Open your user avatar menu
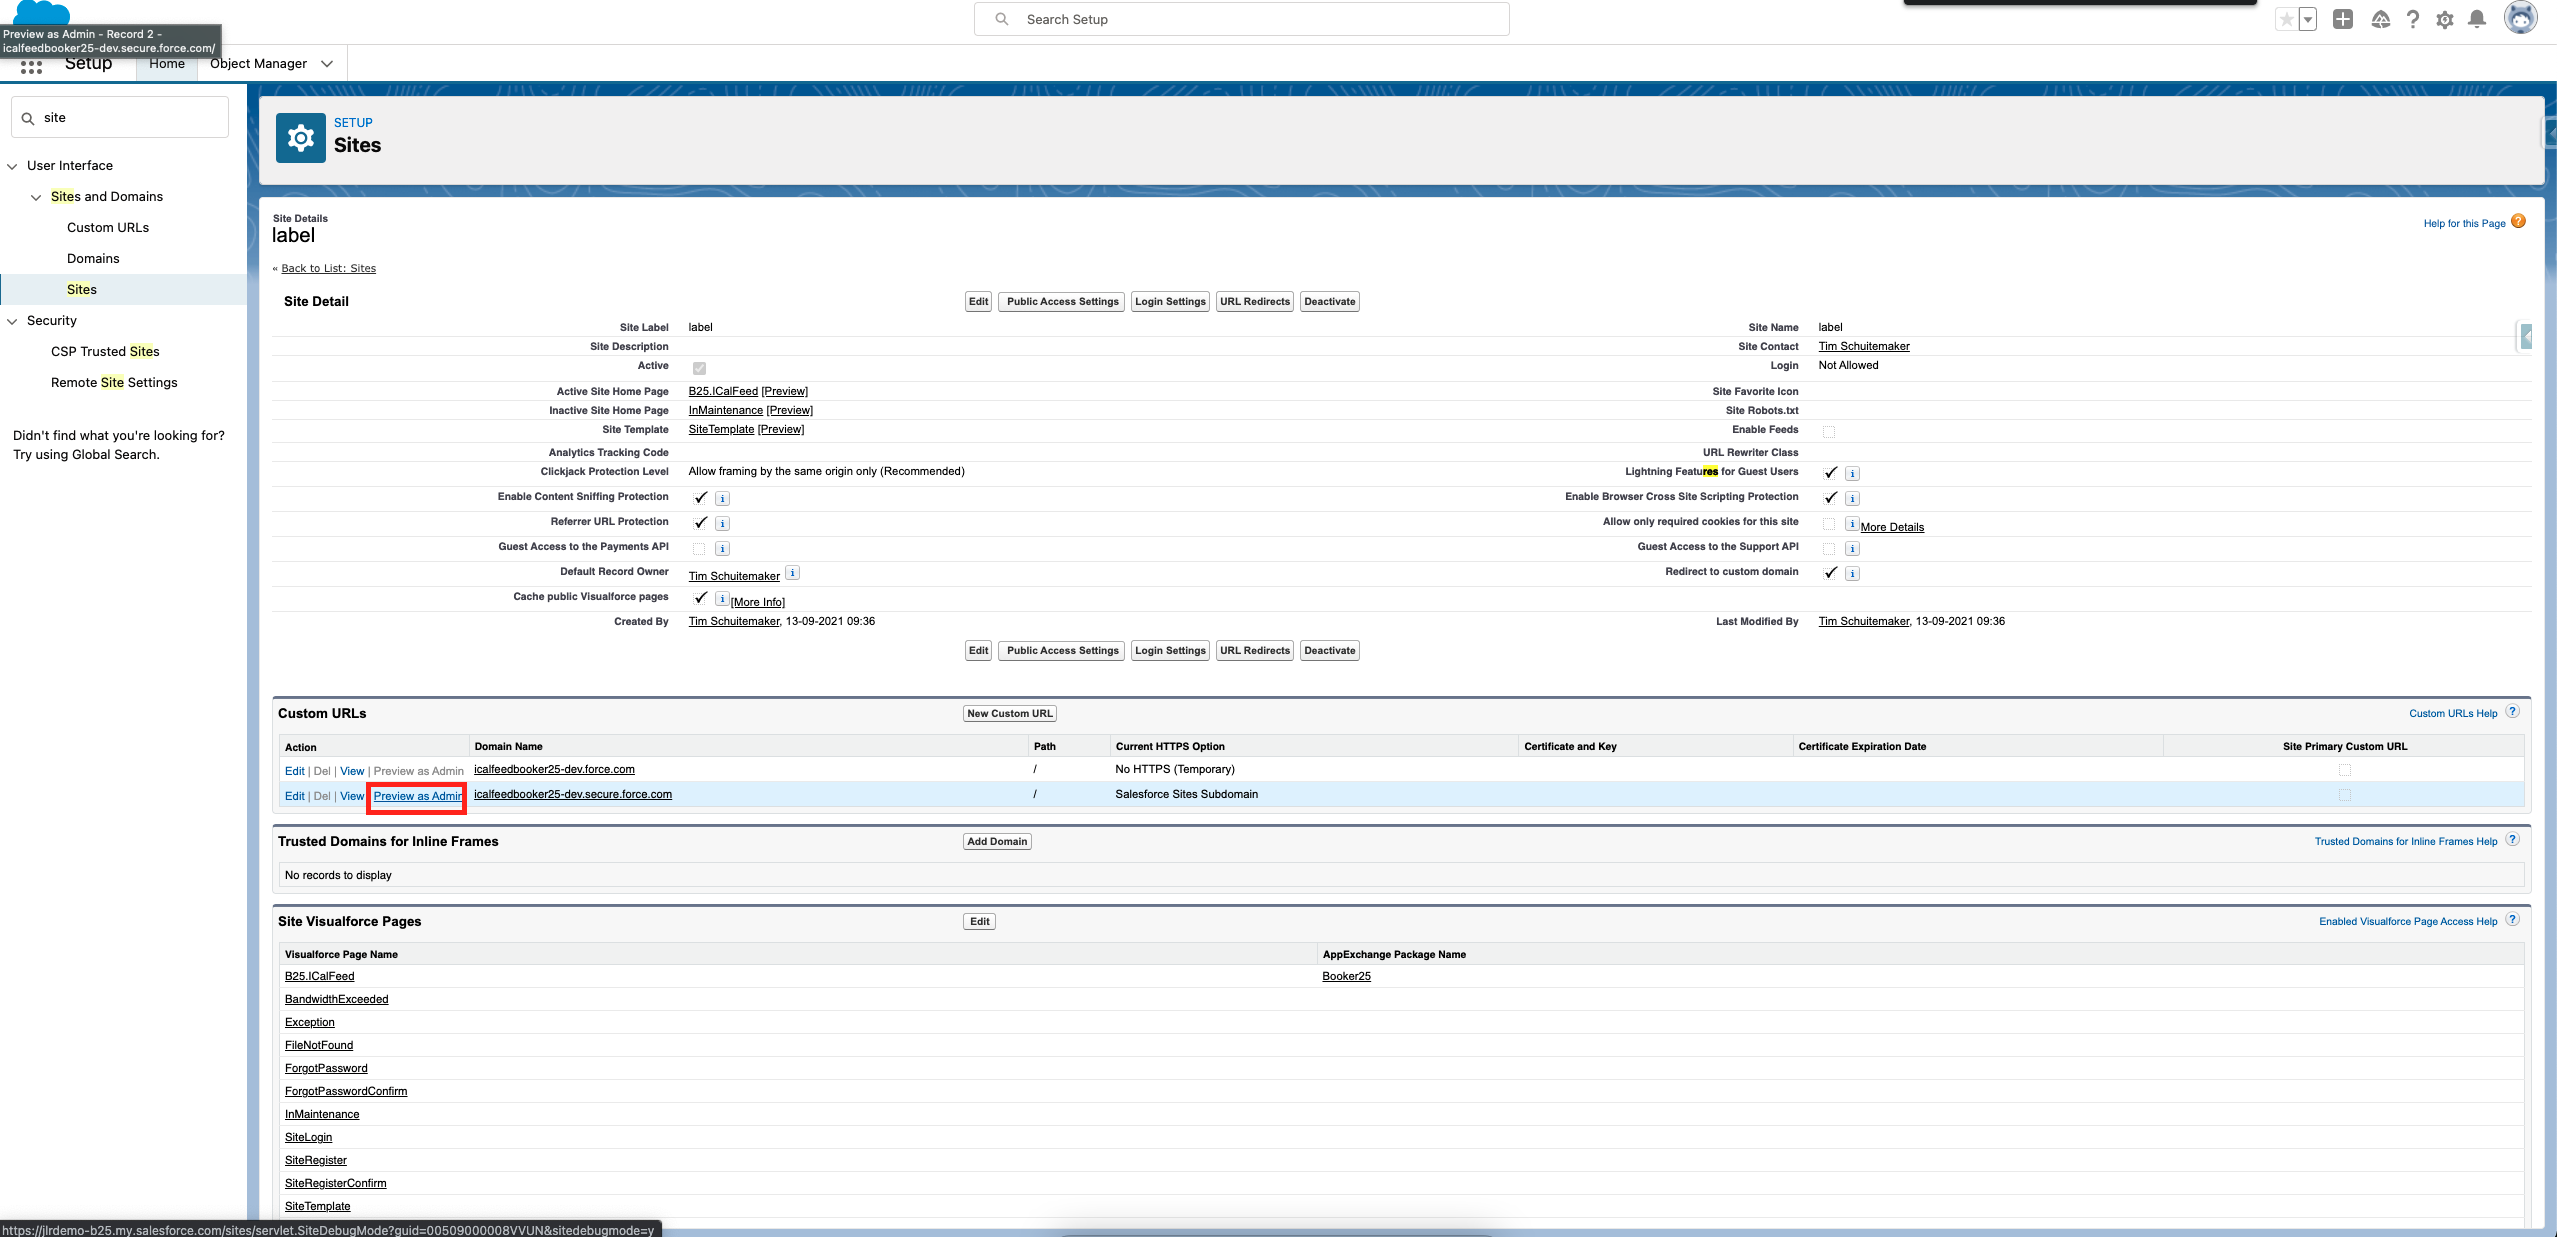This screenshot has width=2557, height=1237. pyautogui.click(x=2521, y=18)
